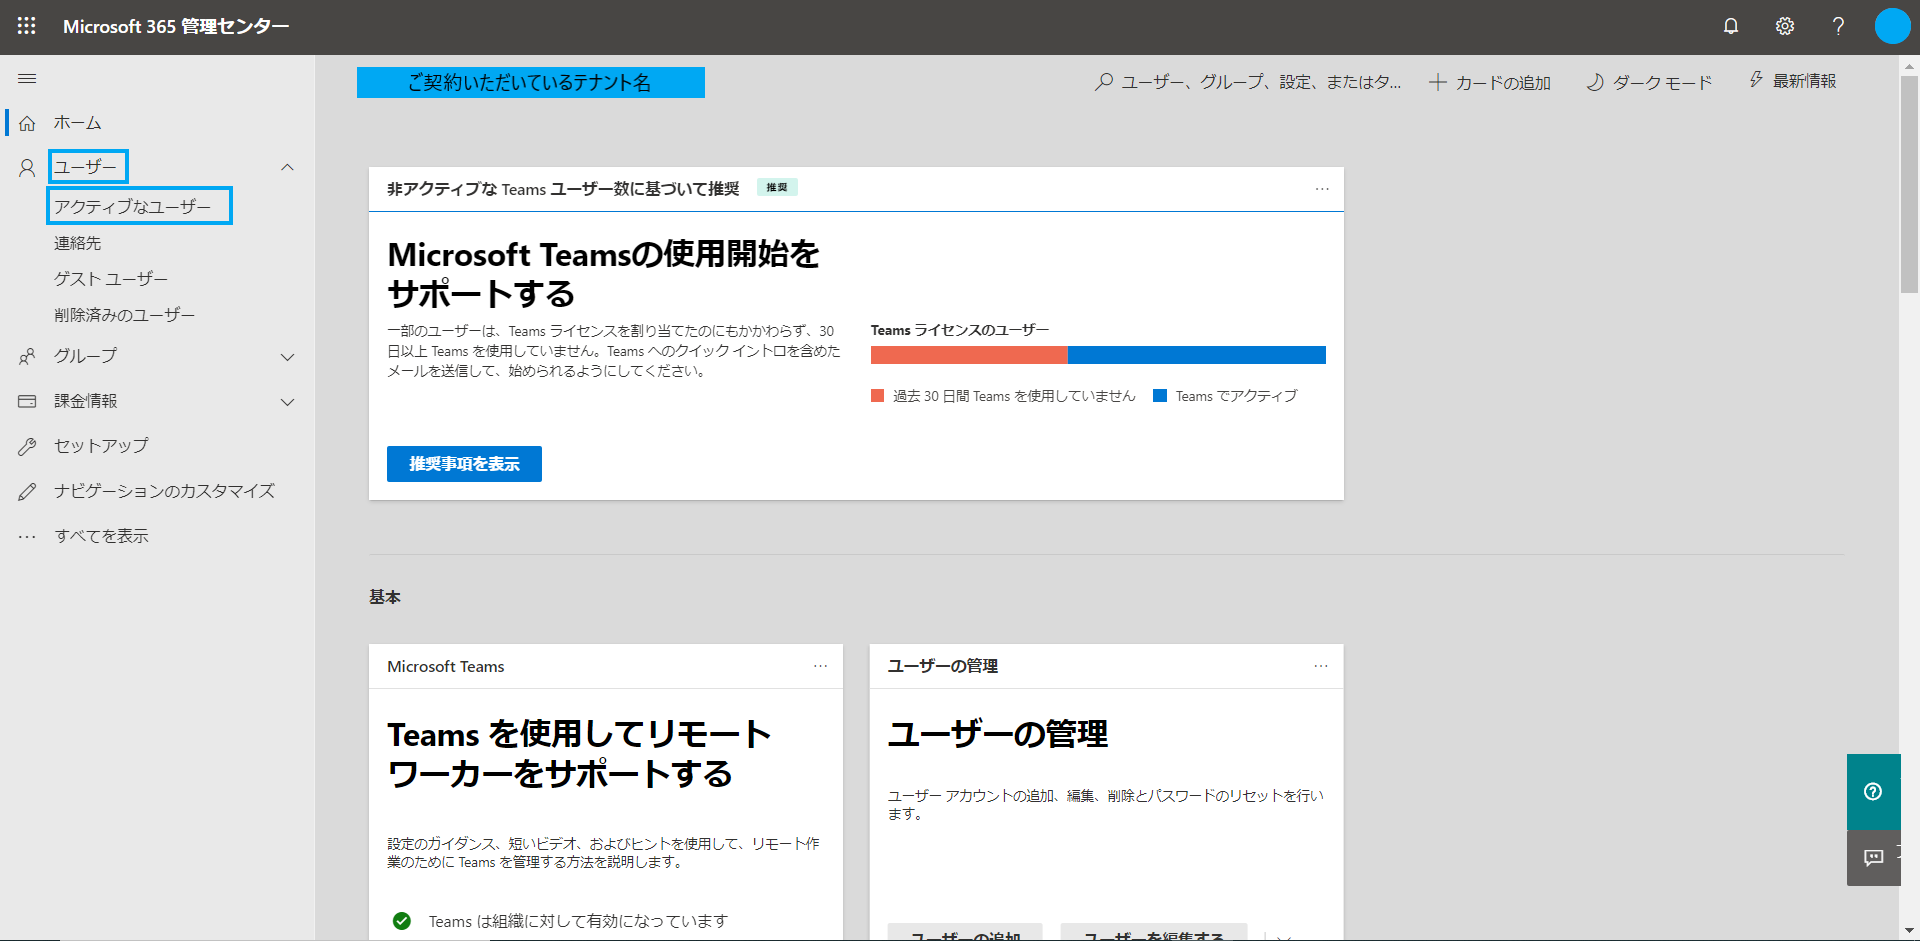Click the red inactive Teams bar segment
The height and width of the screenshot is (941, 1920).
click(x=969, y=355)
